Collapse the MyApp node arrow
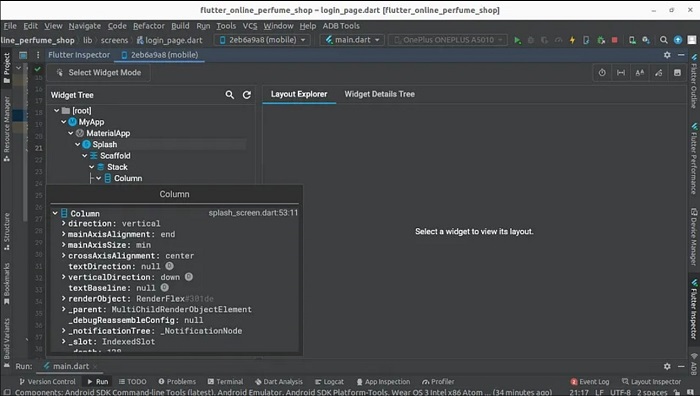Viewport: 700px width, 396px height. coord(64,121)
